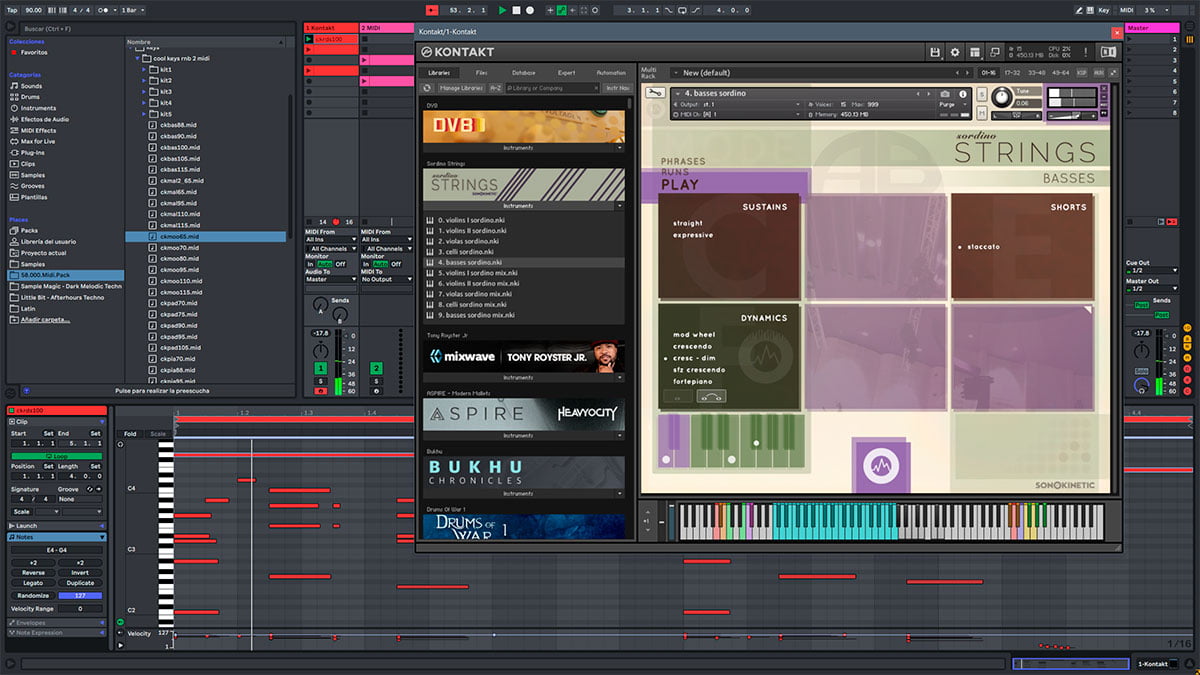Click the info icon in instrument header
1200x675 pixels.
pos(962,93)
